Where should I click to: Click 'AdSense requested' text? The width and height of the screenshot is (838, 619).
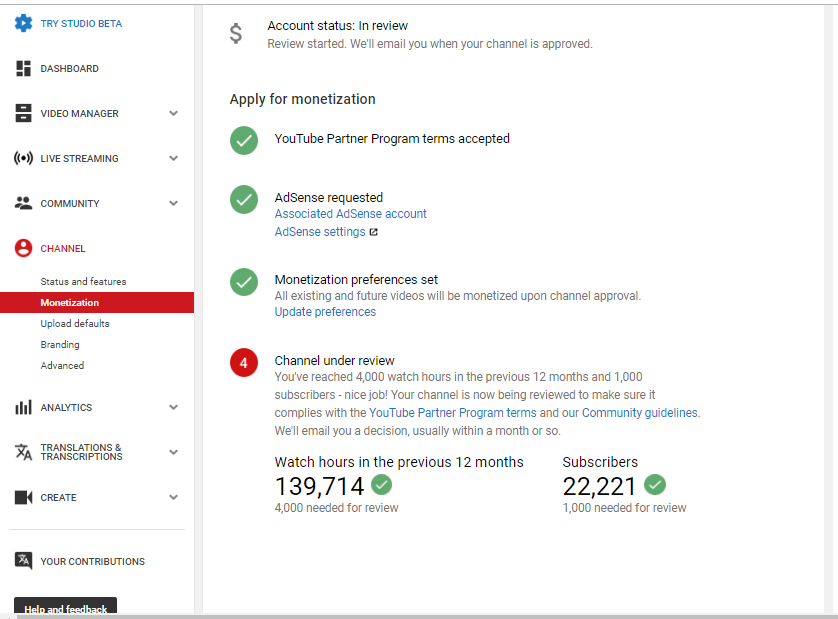[x=329, y=198]
